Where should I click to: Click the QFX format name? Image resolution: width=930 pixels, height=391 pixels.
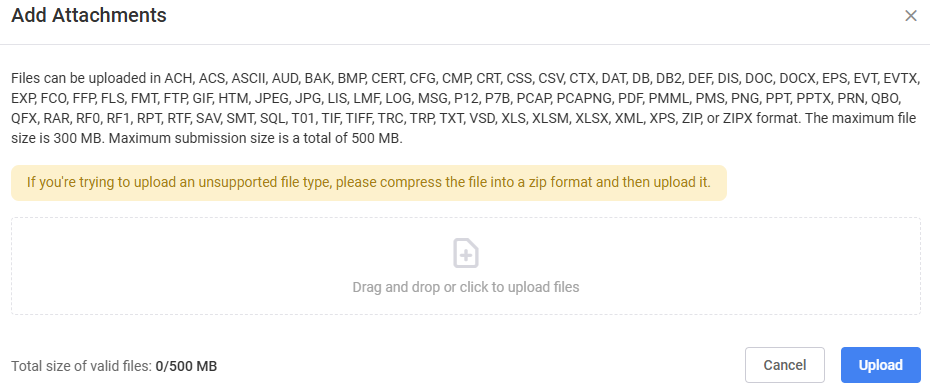tap(25, 118)
